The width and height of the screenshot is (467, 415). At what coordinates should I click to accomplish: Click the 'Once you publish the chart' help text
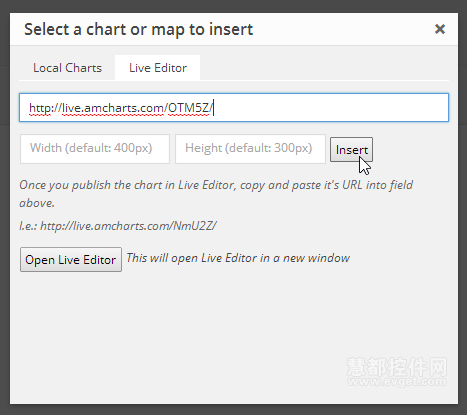[216, 194]
